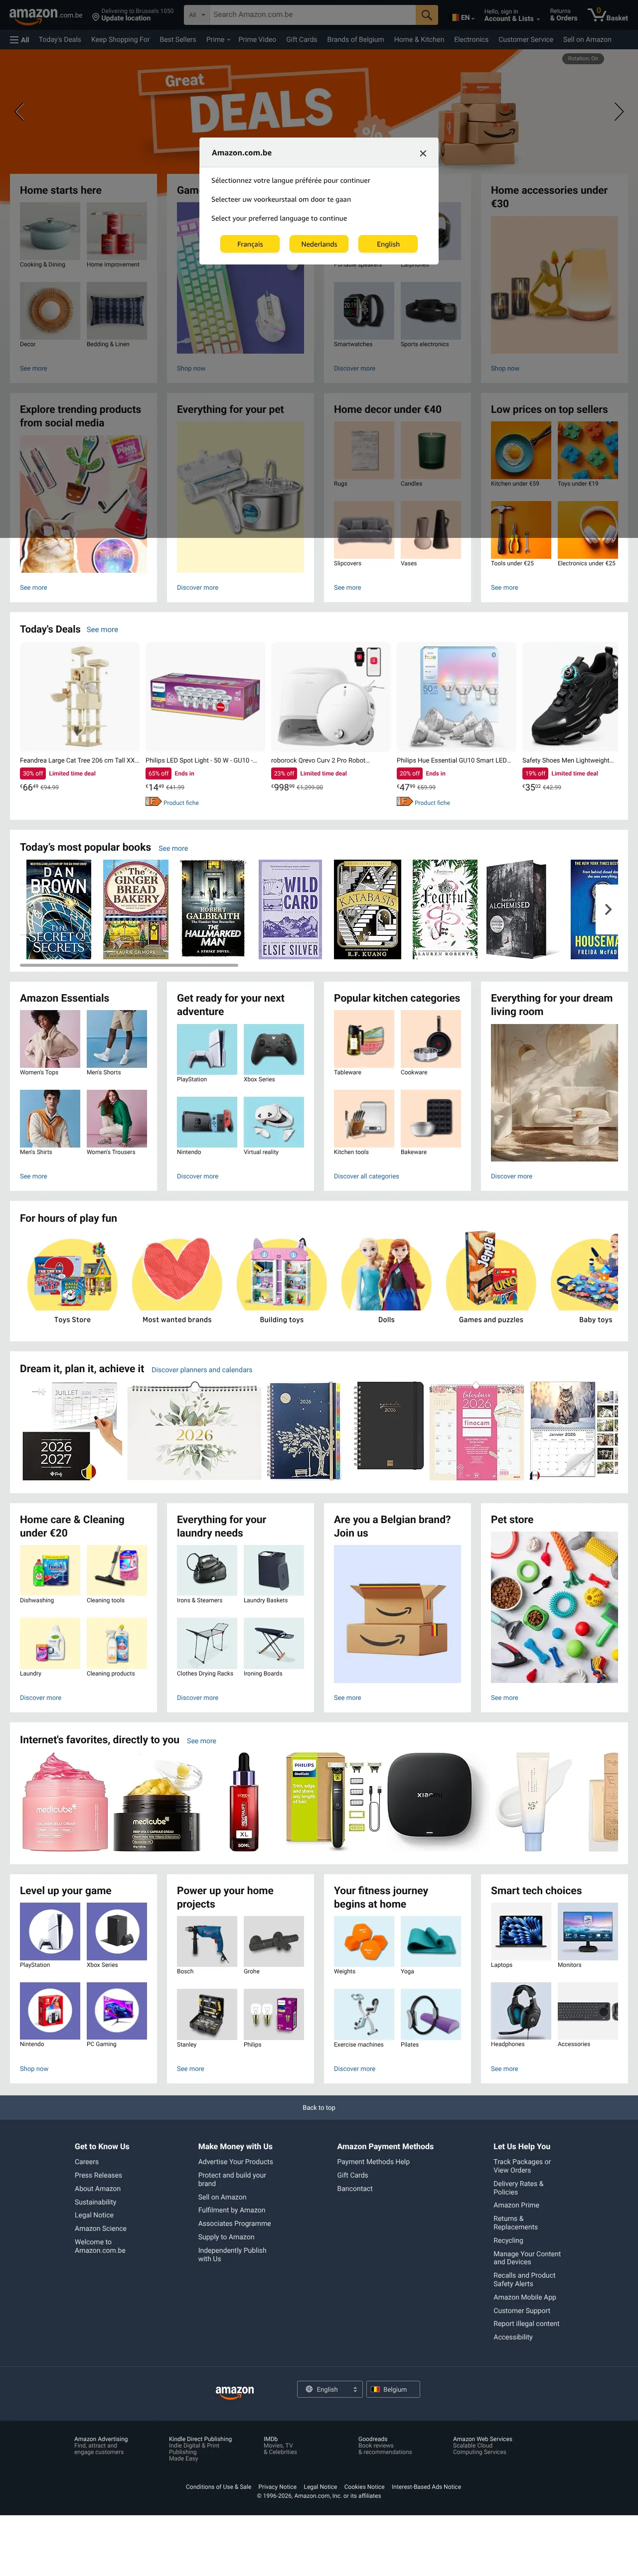The width and height of the screenshot is (638, 2576).
Task: Open Today's Deals in navigation bar
Action: (x=60, y=40)
